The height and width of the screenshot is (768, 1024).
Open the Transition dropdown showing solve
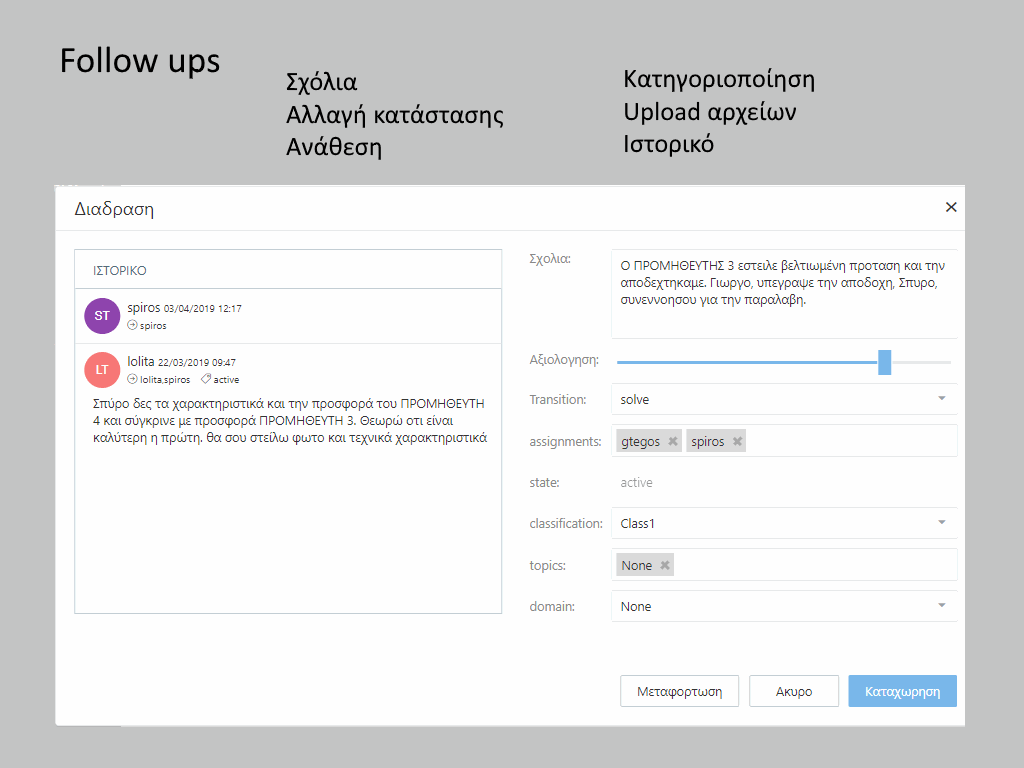[x=782, y=399]
